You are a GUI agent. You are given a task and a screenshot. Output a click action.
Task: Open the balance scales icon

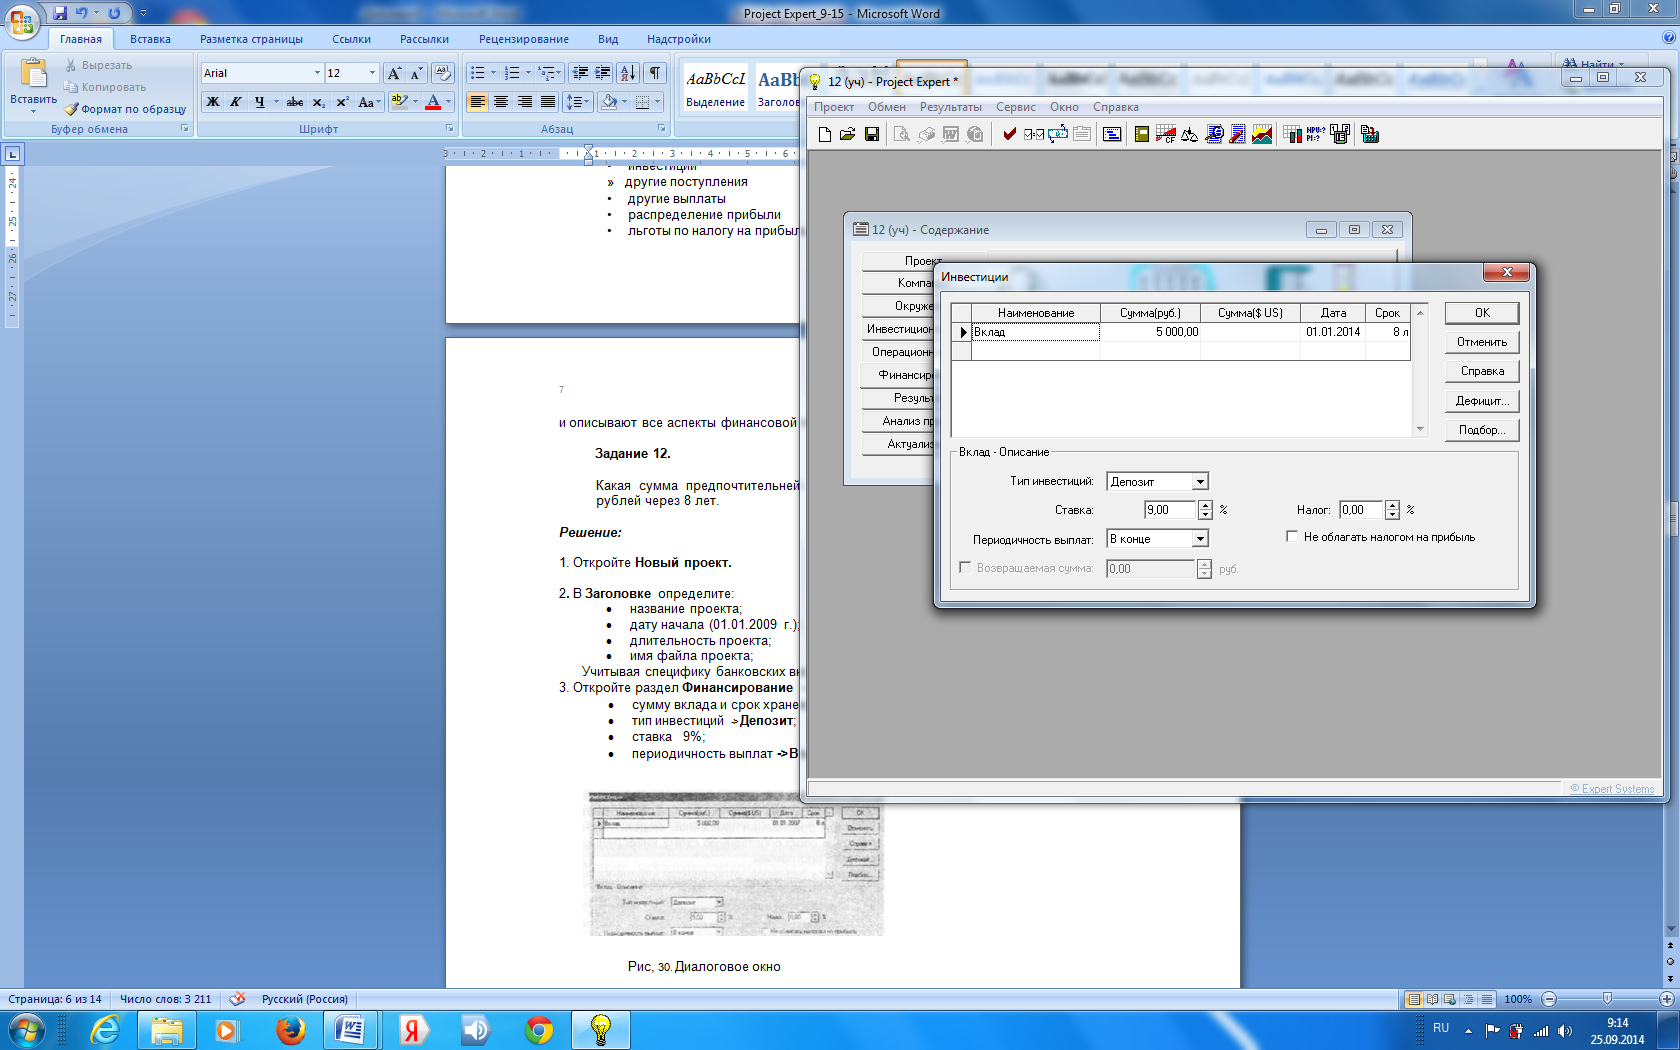click(1189, 134)
